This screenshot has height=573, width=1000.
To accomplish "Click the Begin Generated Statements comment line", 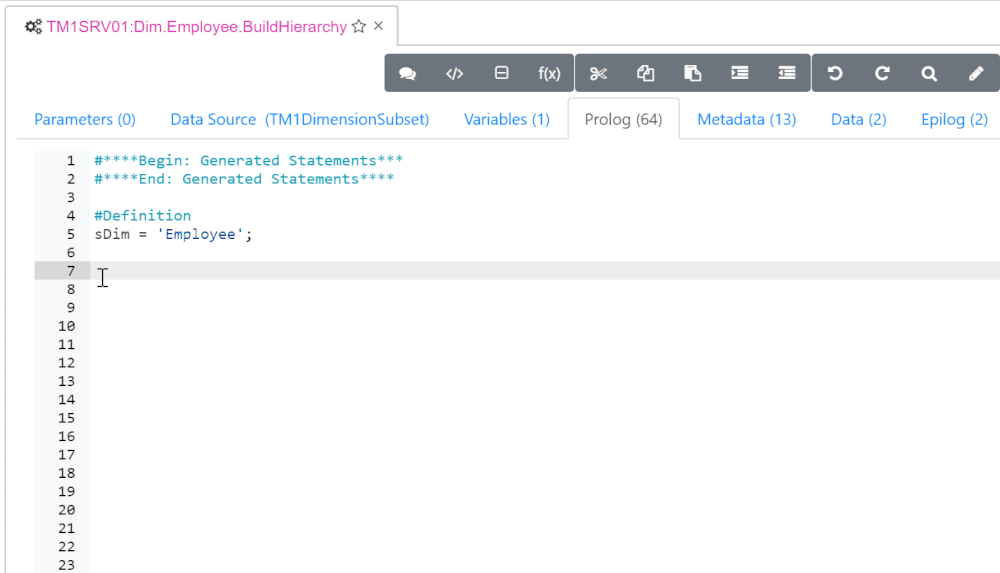I will click(x=249, y=160).
